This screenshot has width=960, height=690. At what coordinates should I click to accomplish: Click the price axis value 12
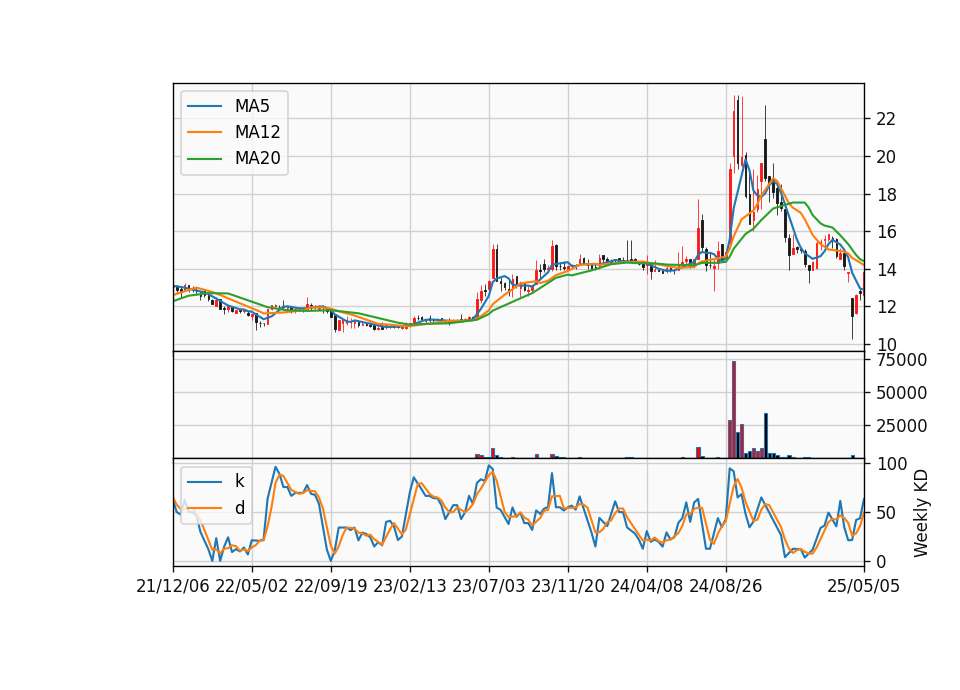886,307
